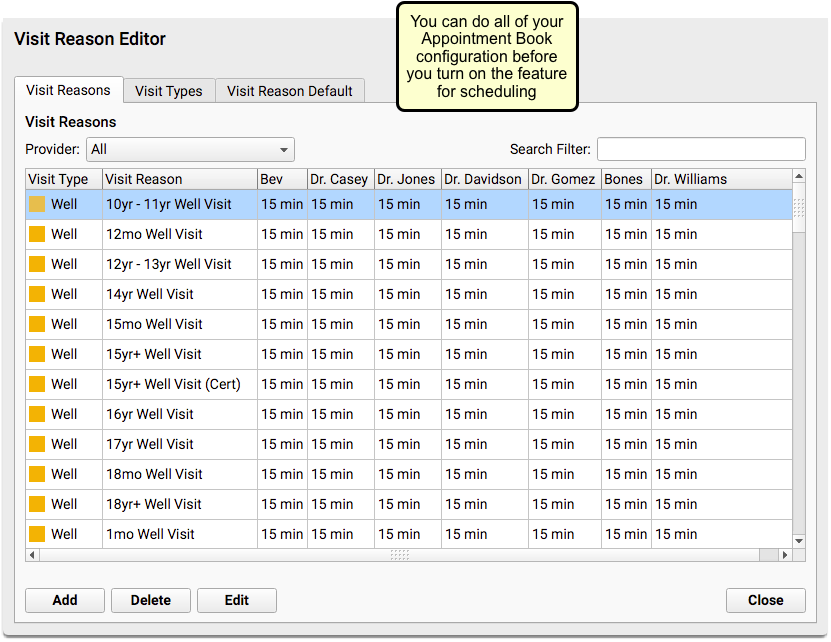Click the color swatch for 1mo Well Visit
The height and width of the screenshot is (642, 831).
click(x=37, y=534)
